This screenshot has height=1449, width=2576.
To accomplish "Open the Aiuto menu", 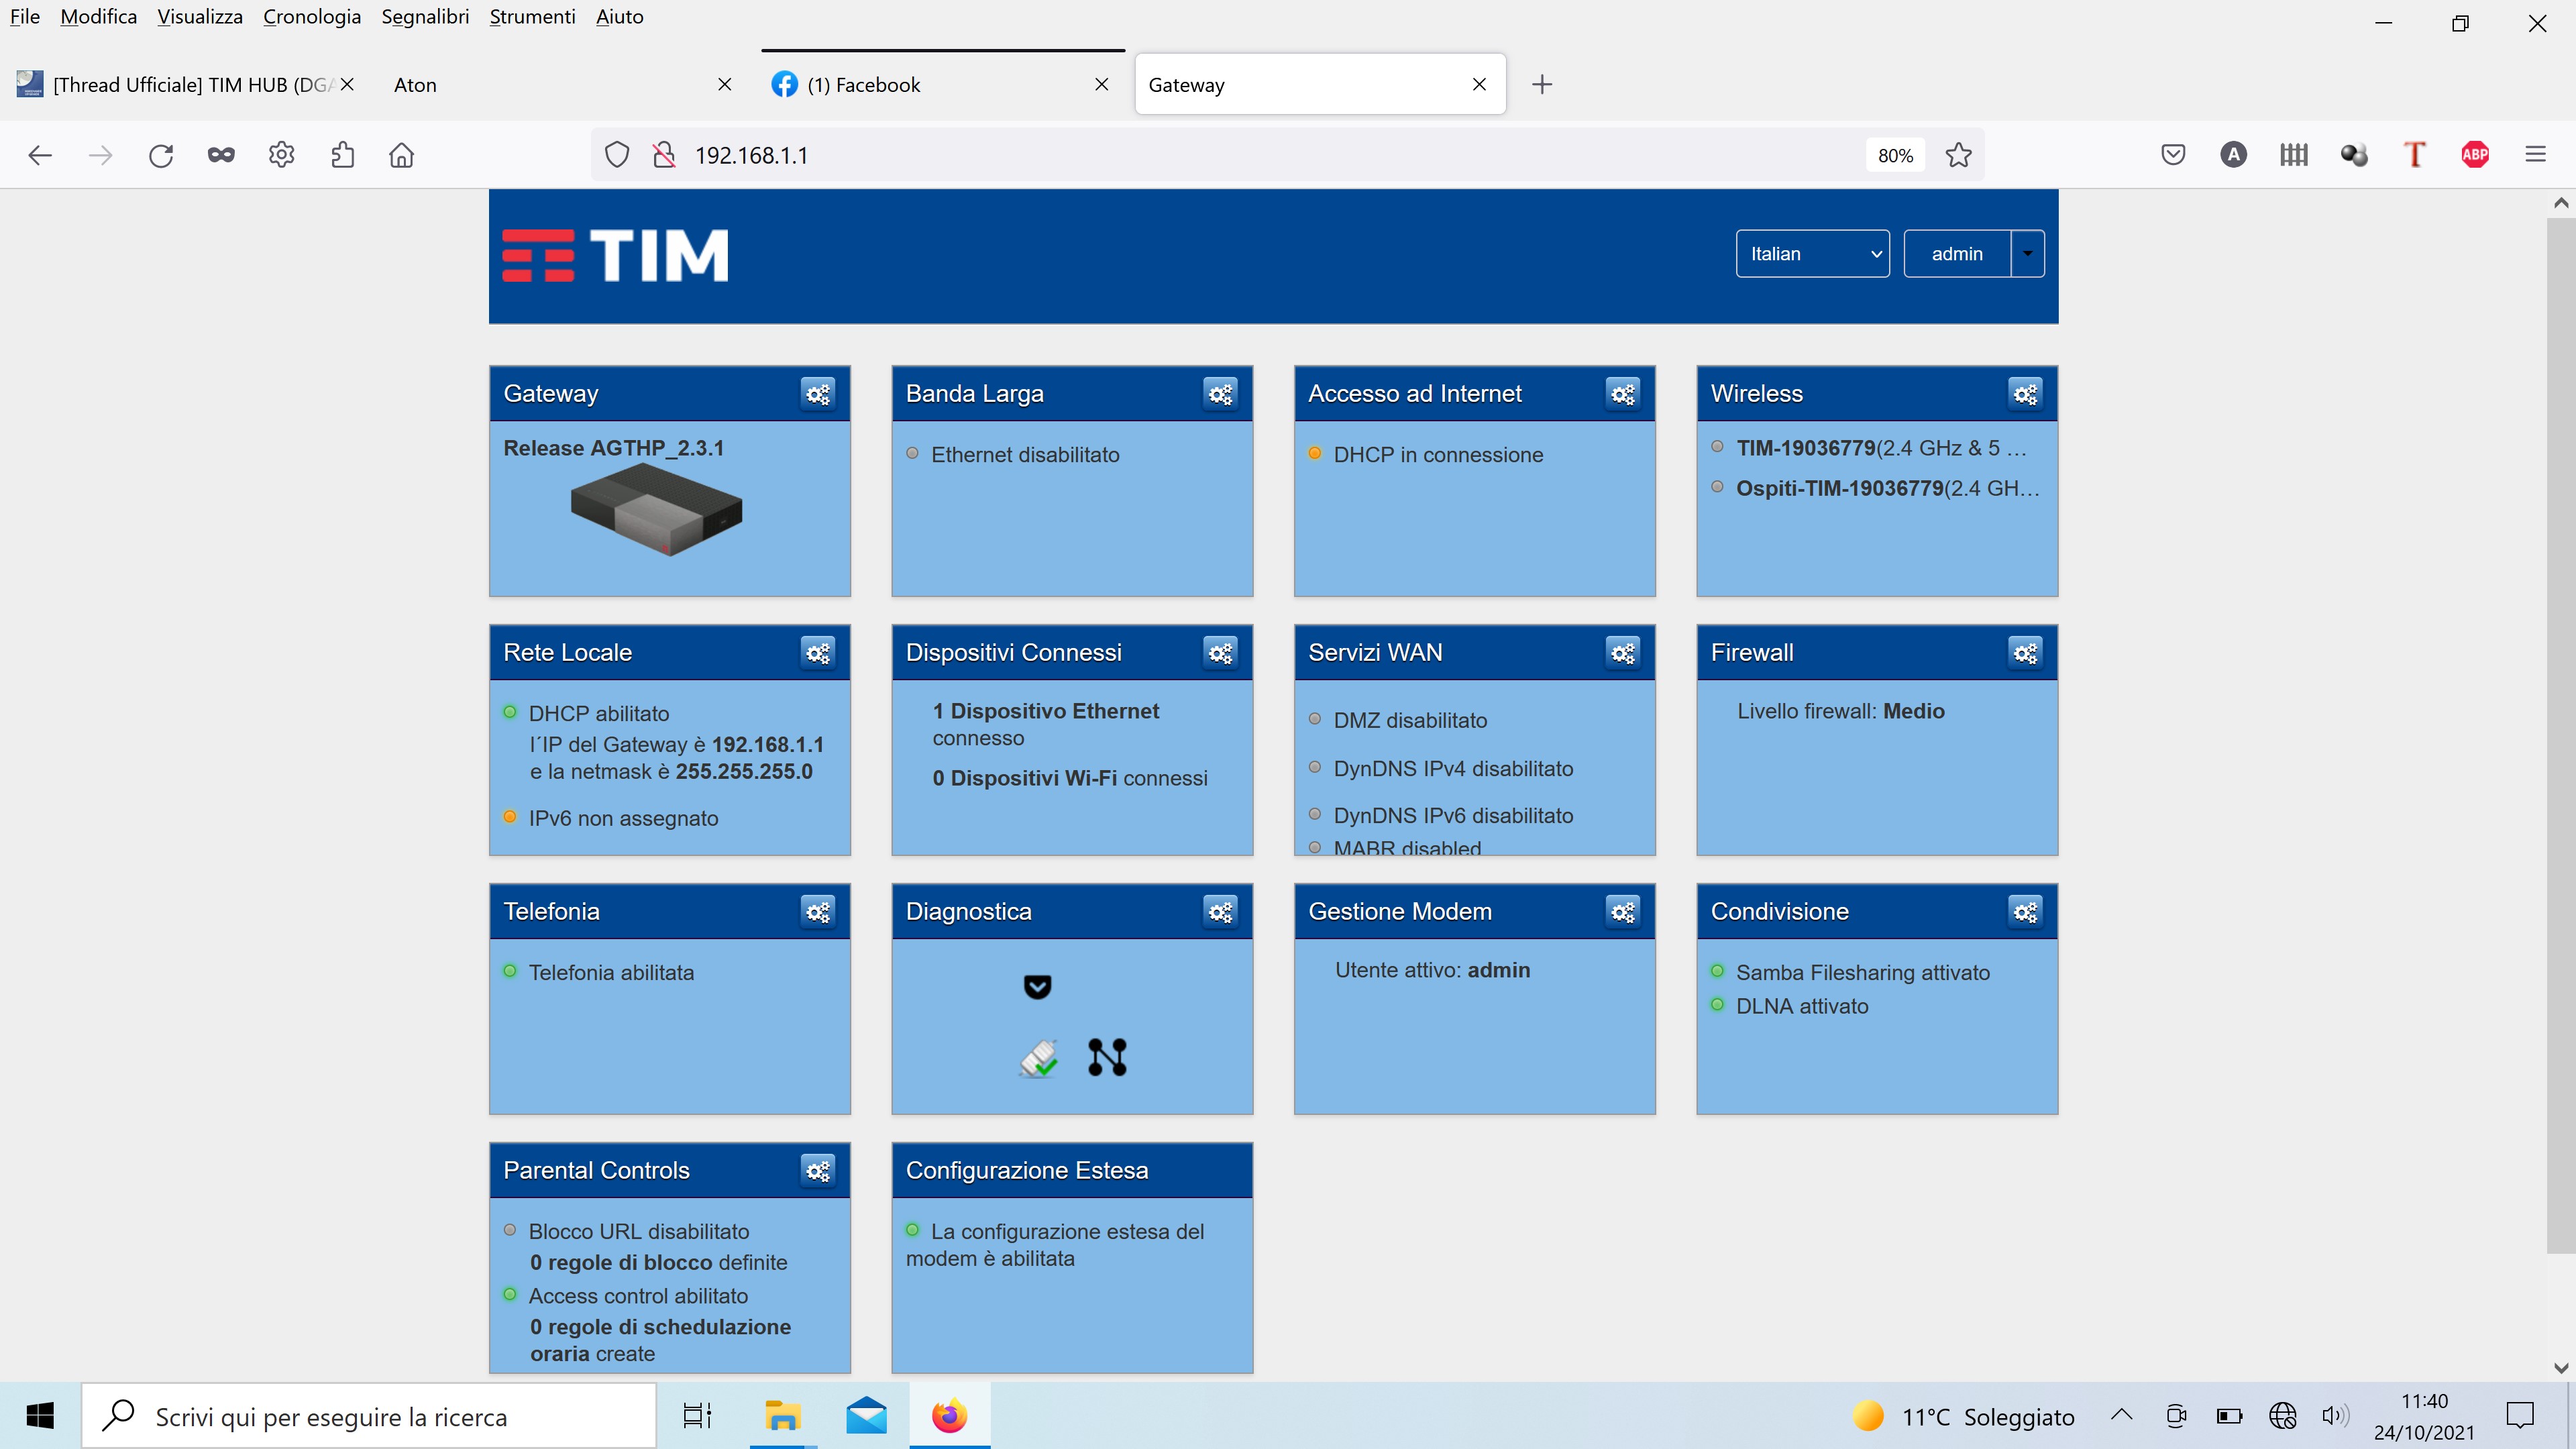I will 619,17.
